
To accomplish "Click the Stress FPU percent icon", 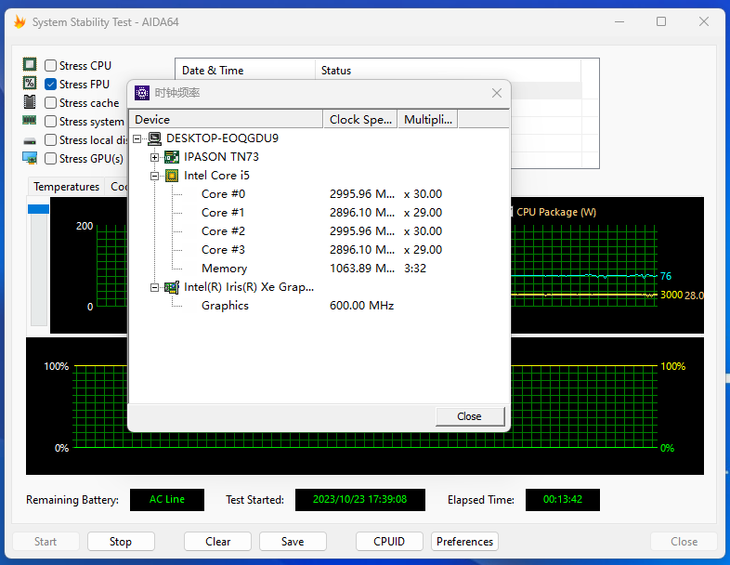I will [29, 83].
